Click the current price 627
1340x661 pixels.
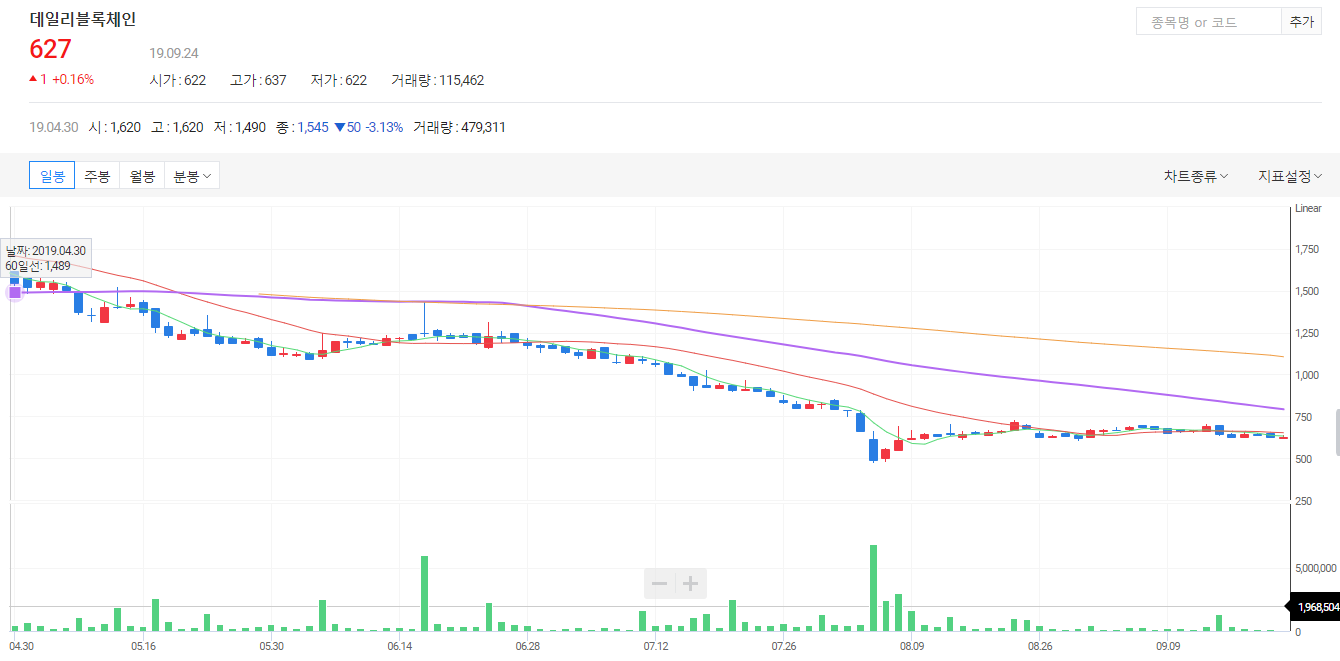click(x=50, y=49)
